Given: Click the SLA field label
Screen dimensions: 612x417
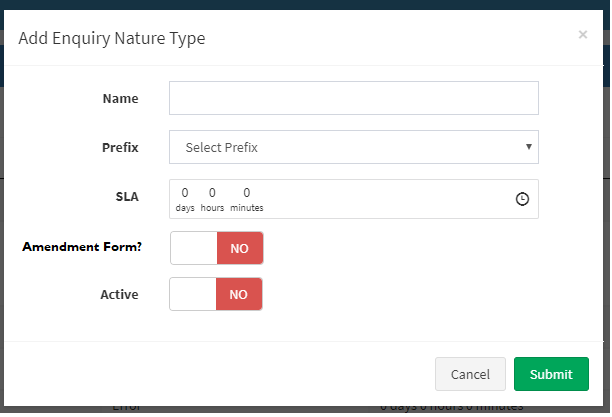Looking at the screenshot, I should coord(127,197).
